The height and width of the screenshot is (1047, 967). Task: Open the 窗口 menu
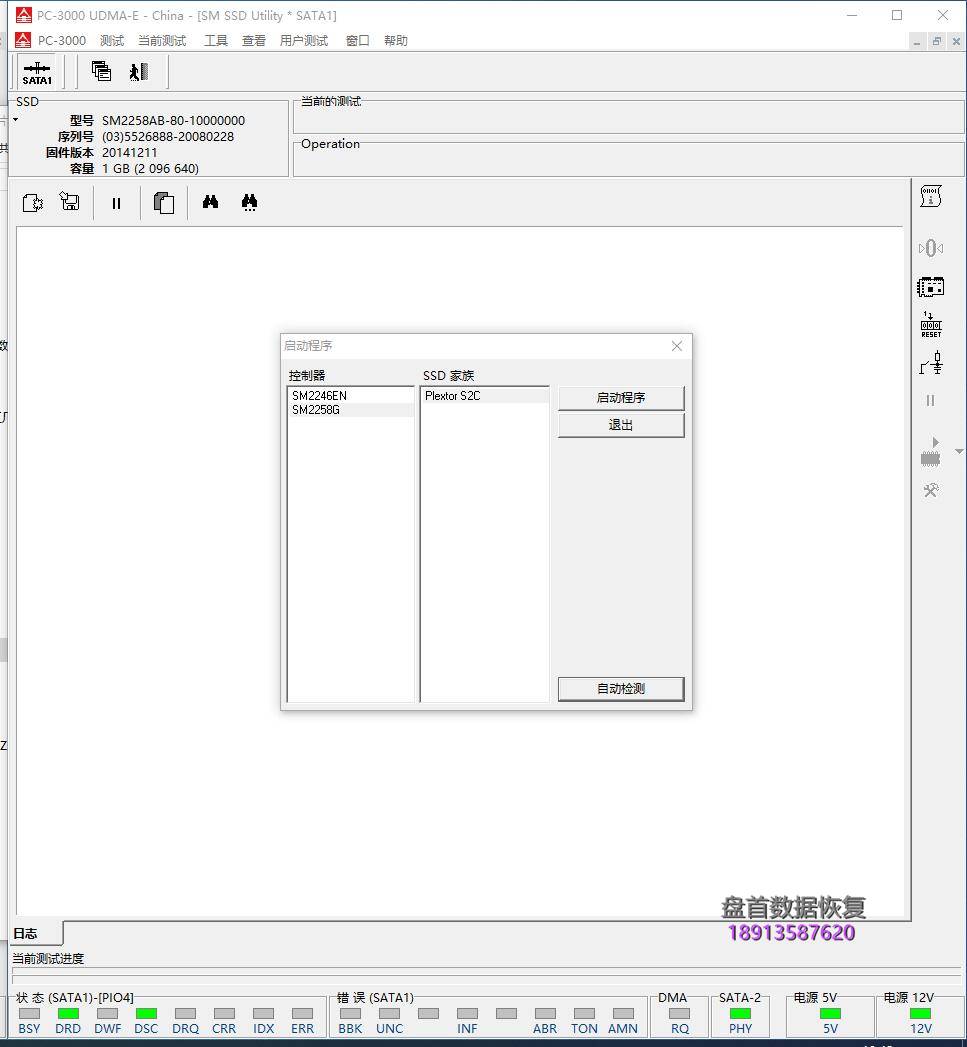(x=358, y=41)
